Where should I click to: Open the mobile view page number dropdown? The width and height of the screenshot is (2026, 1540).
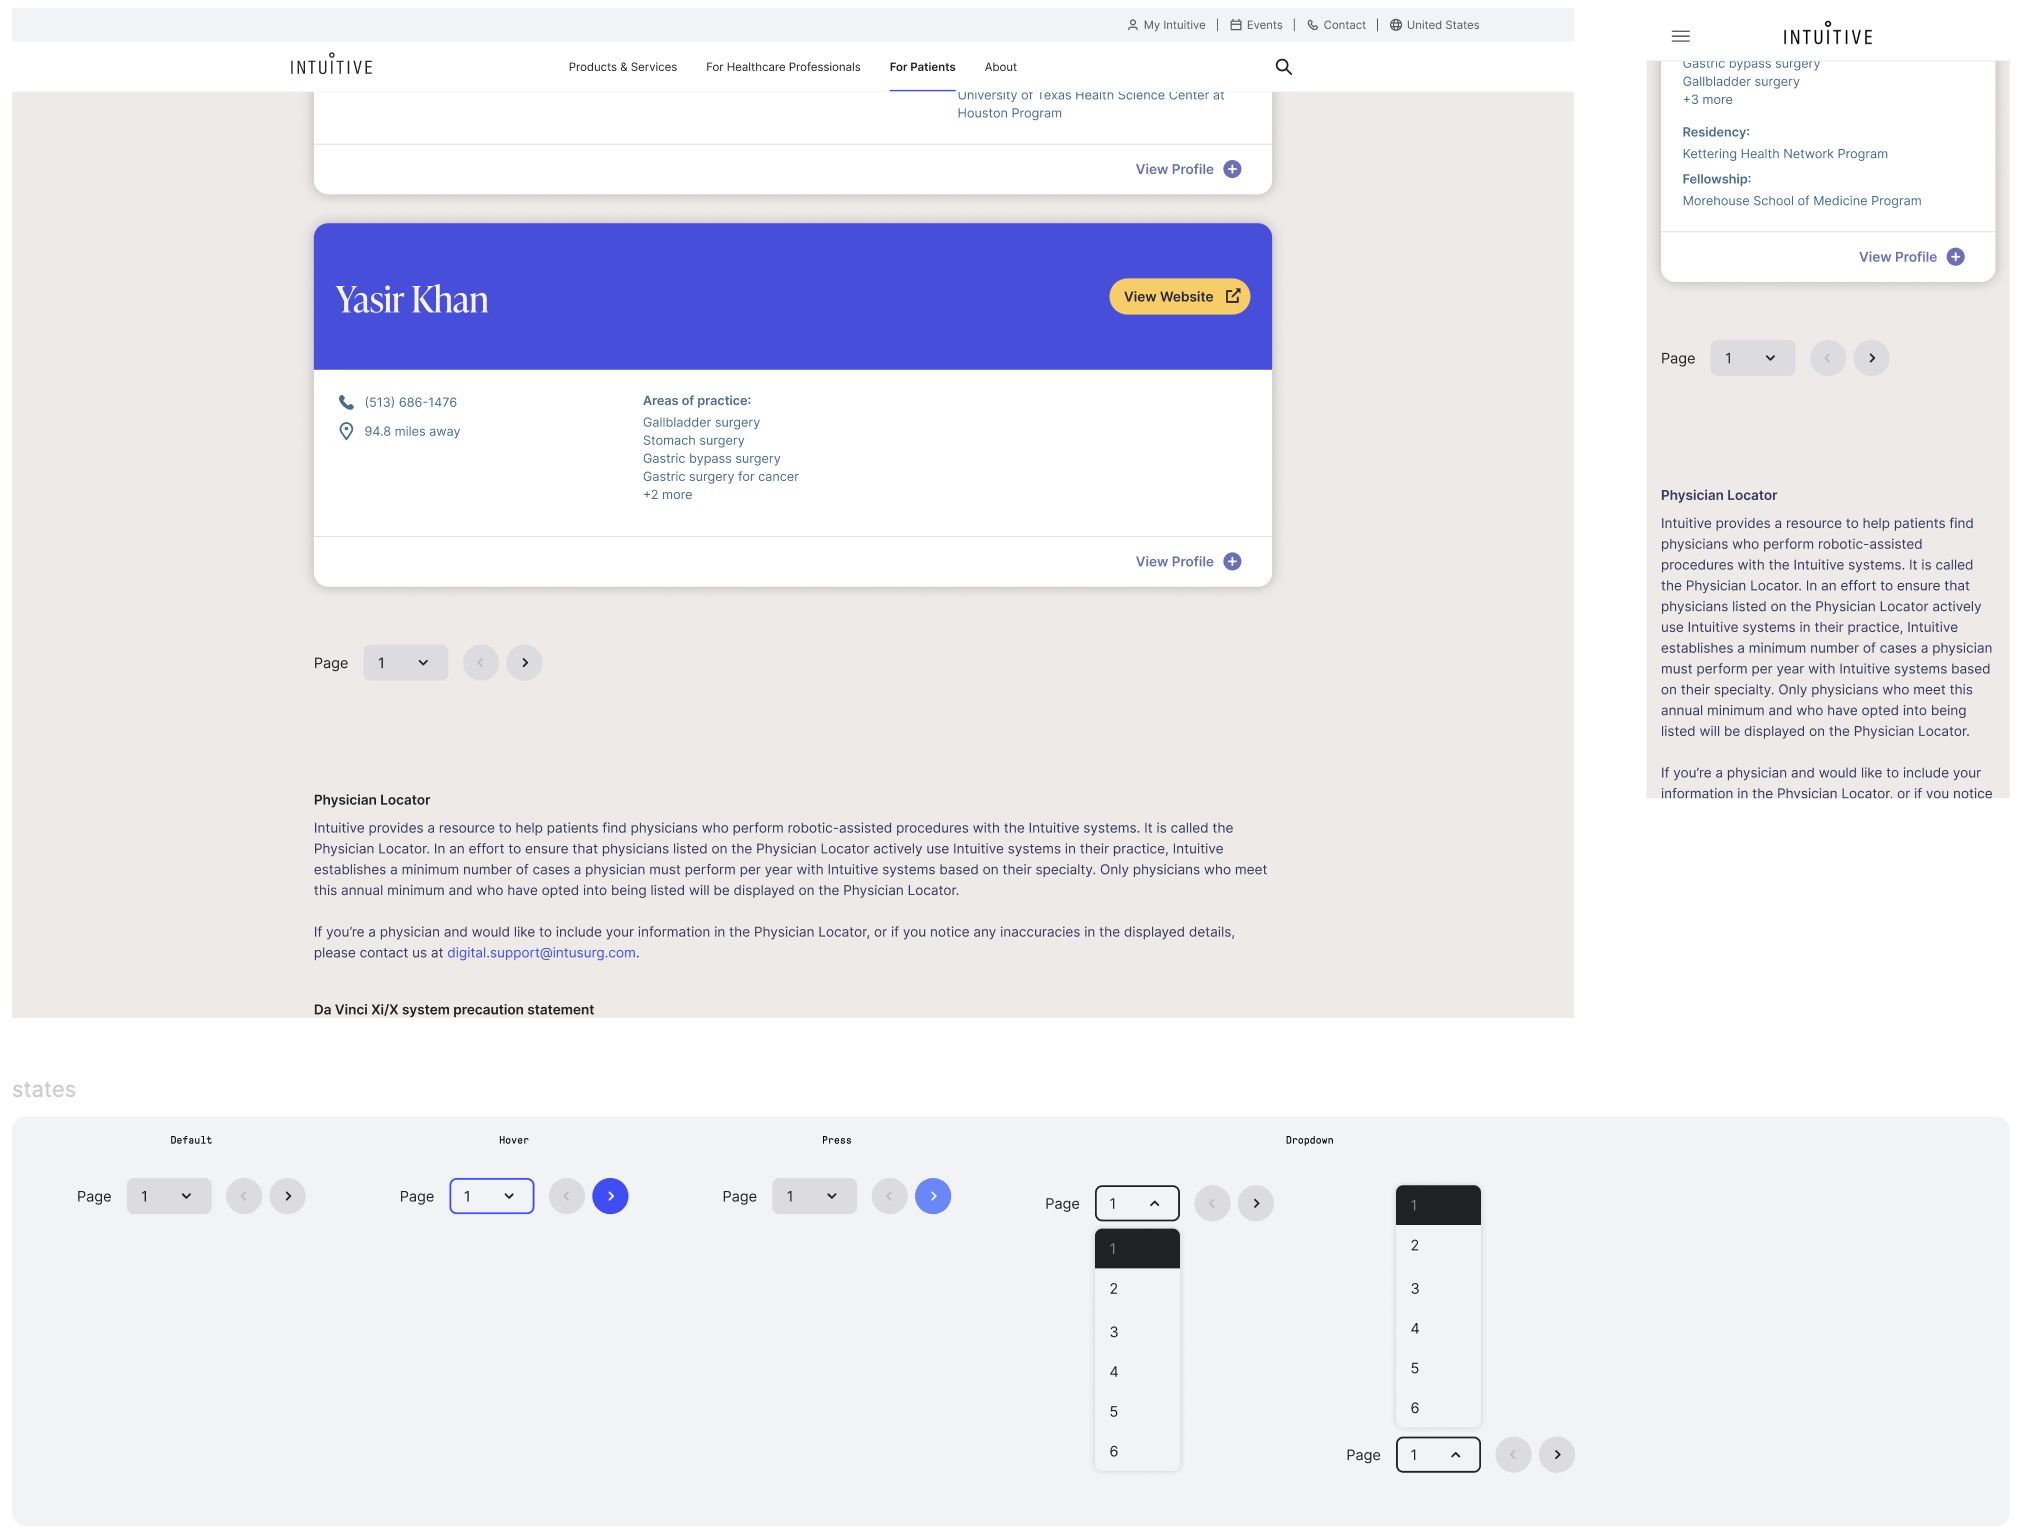pos(1752,358)
